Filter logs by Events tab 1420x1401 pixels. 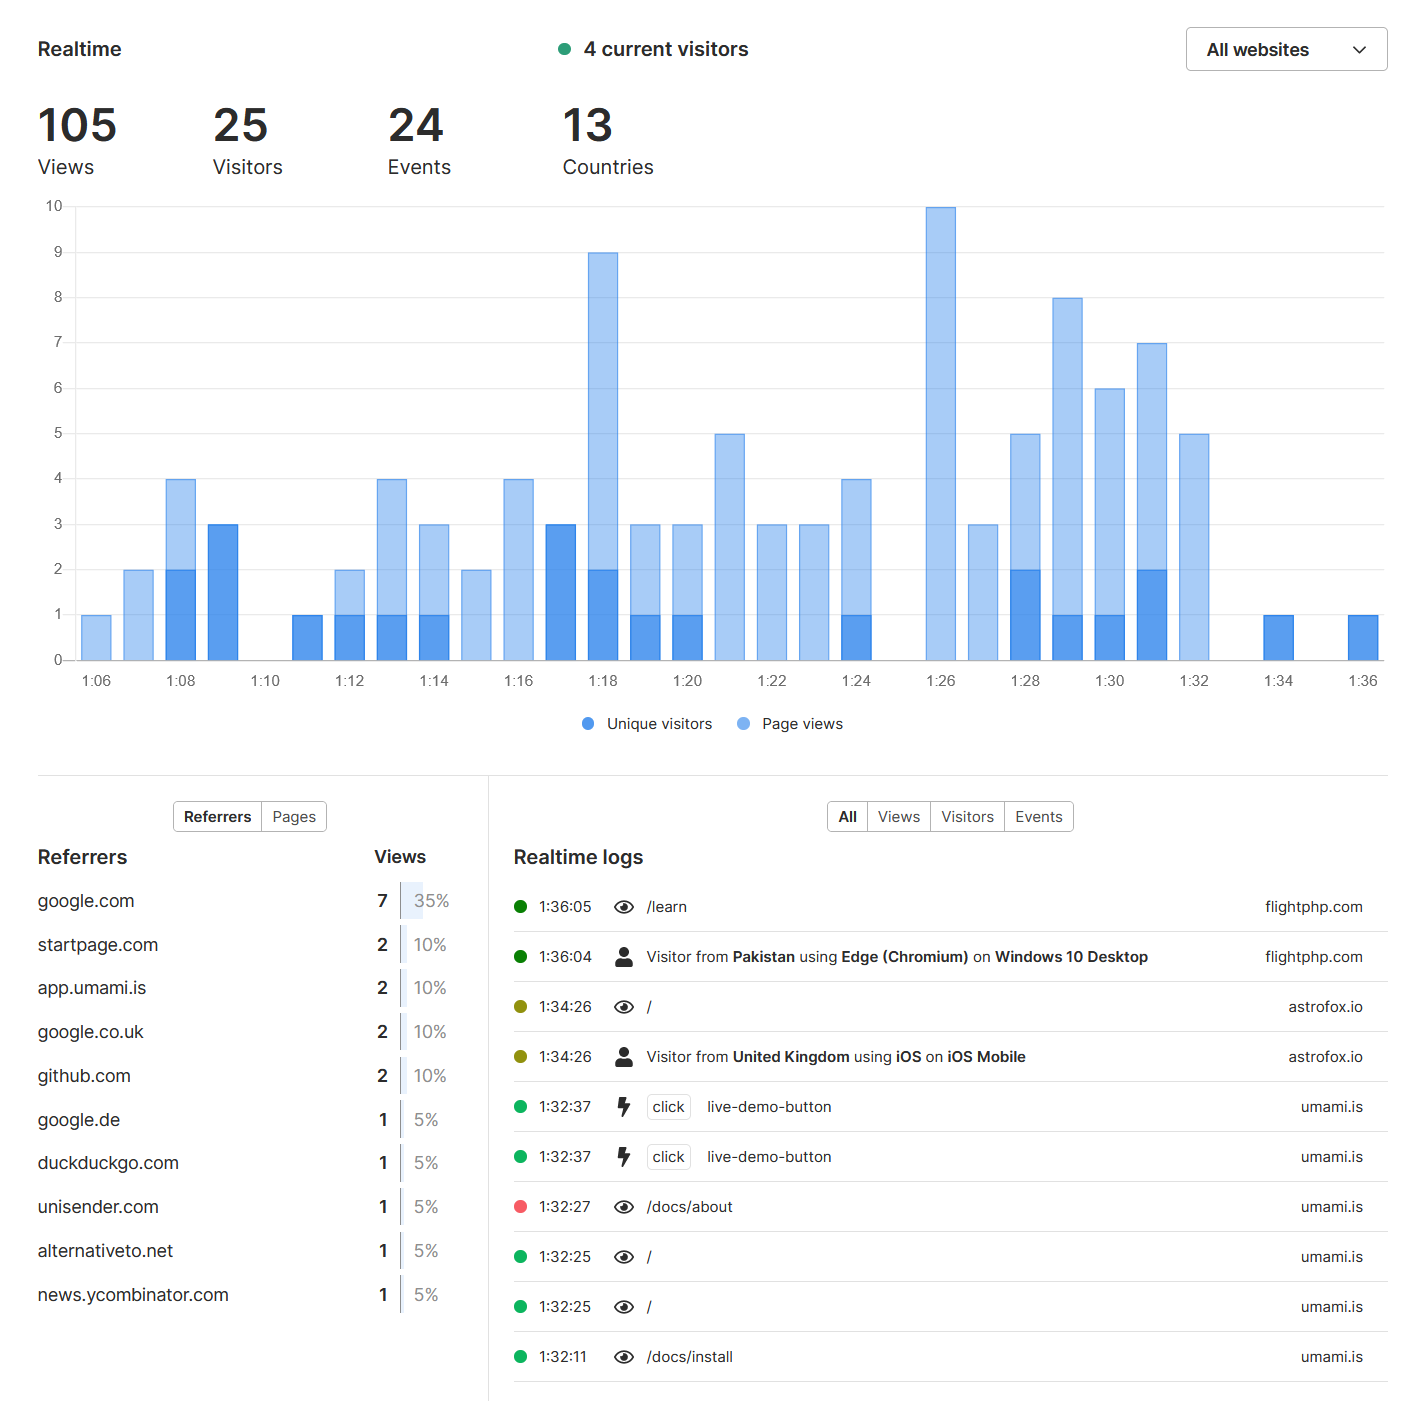1038,817
